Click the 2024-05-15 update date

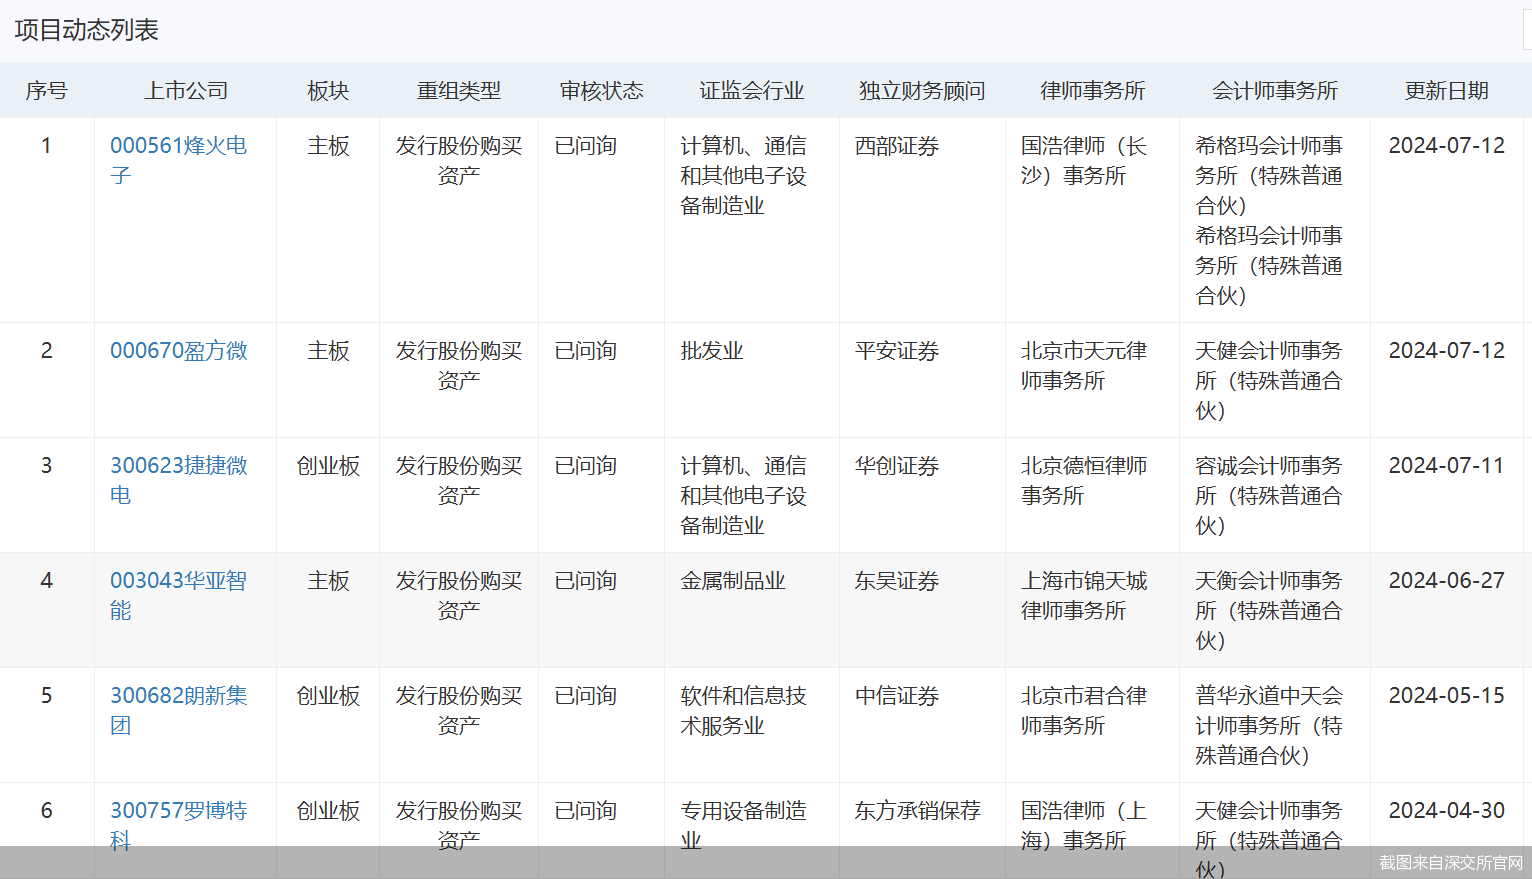(1446, 696)
